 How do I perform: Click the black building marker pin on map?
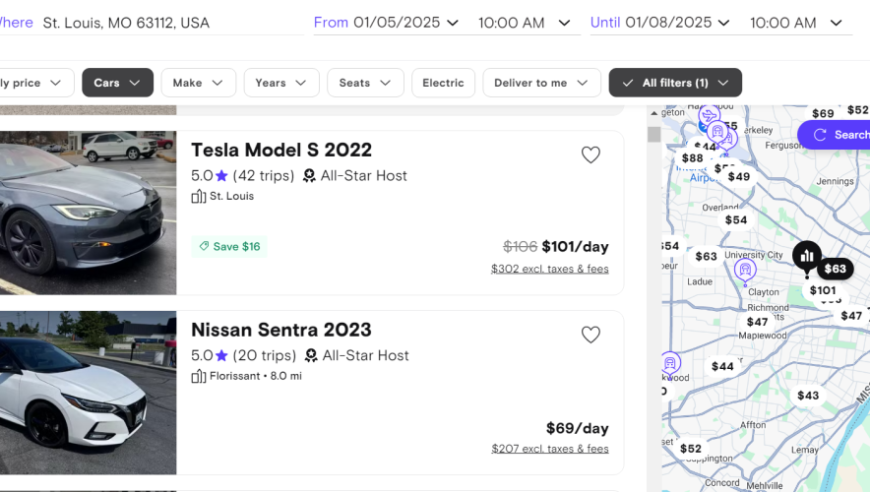click(807, 258)
